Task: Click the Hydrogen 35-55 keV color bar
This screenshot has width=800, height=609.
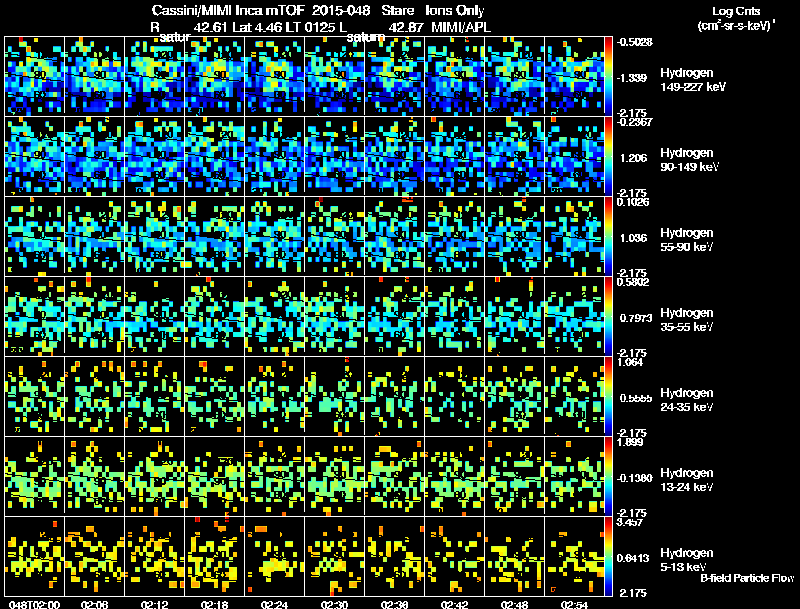Action: [608, 316]
